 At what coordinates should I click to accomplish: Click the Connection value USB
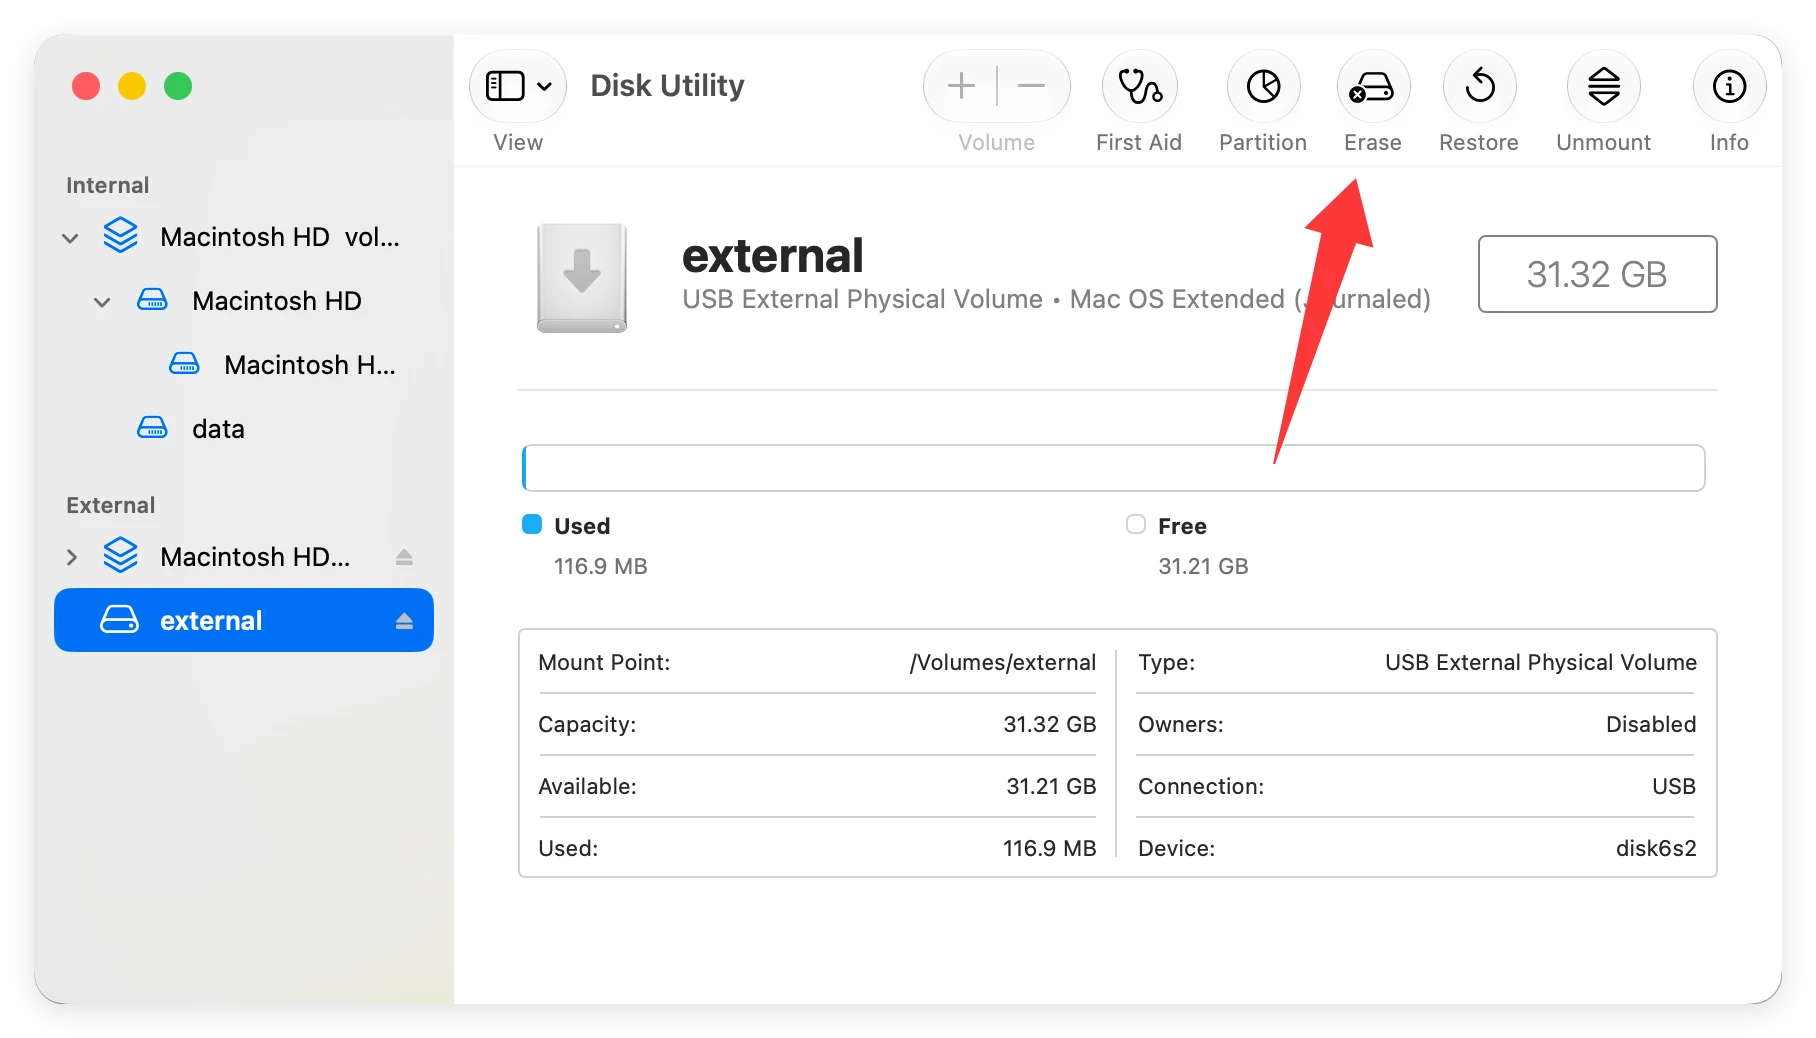coord(1674,786)
